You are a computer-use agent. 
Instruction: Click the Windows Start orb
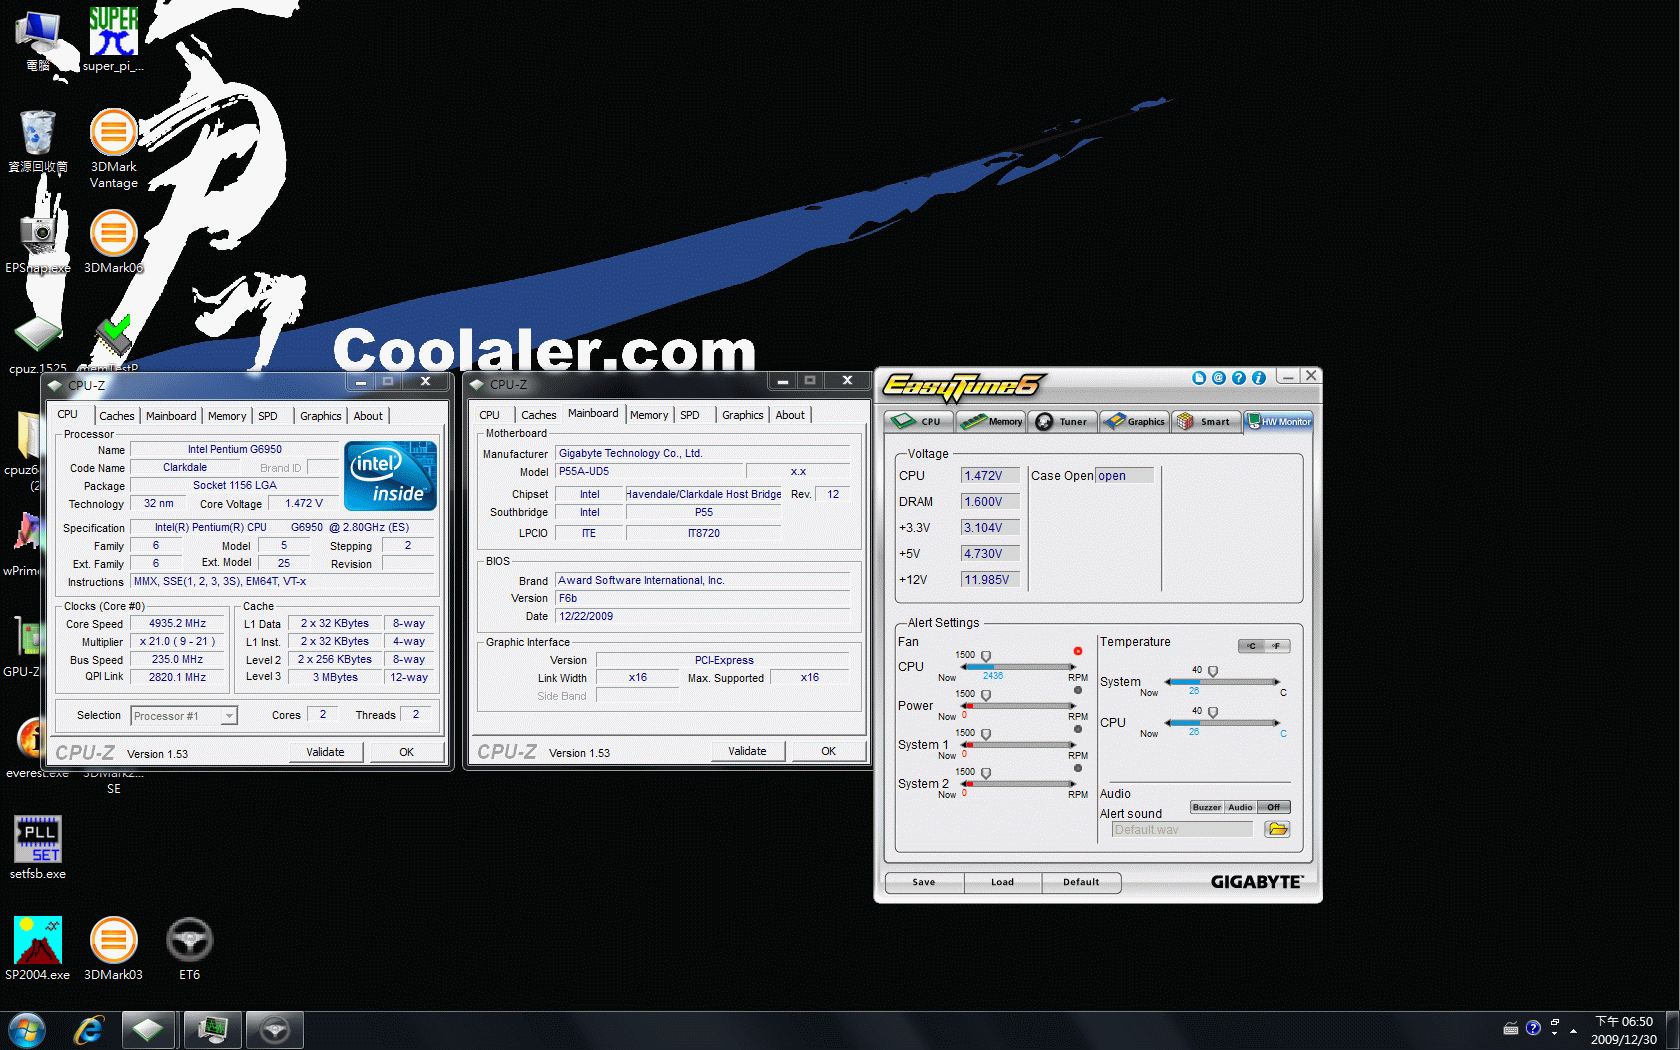[26, 1030]
